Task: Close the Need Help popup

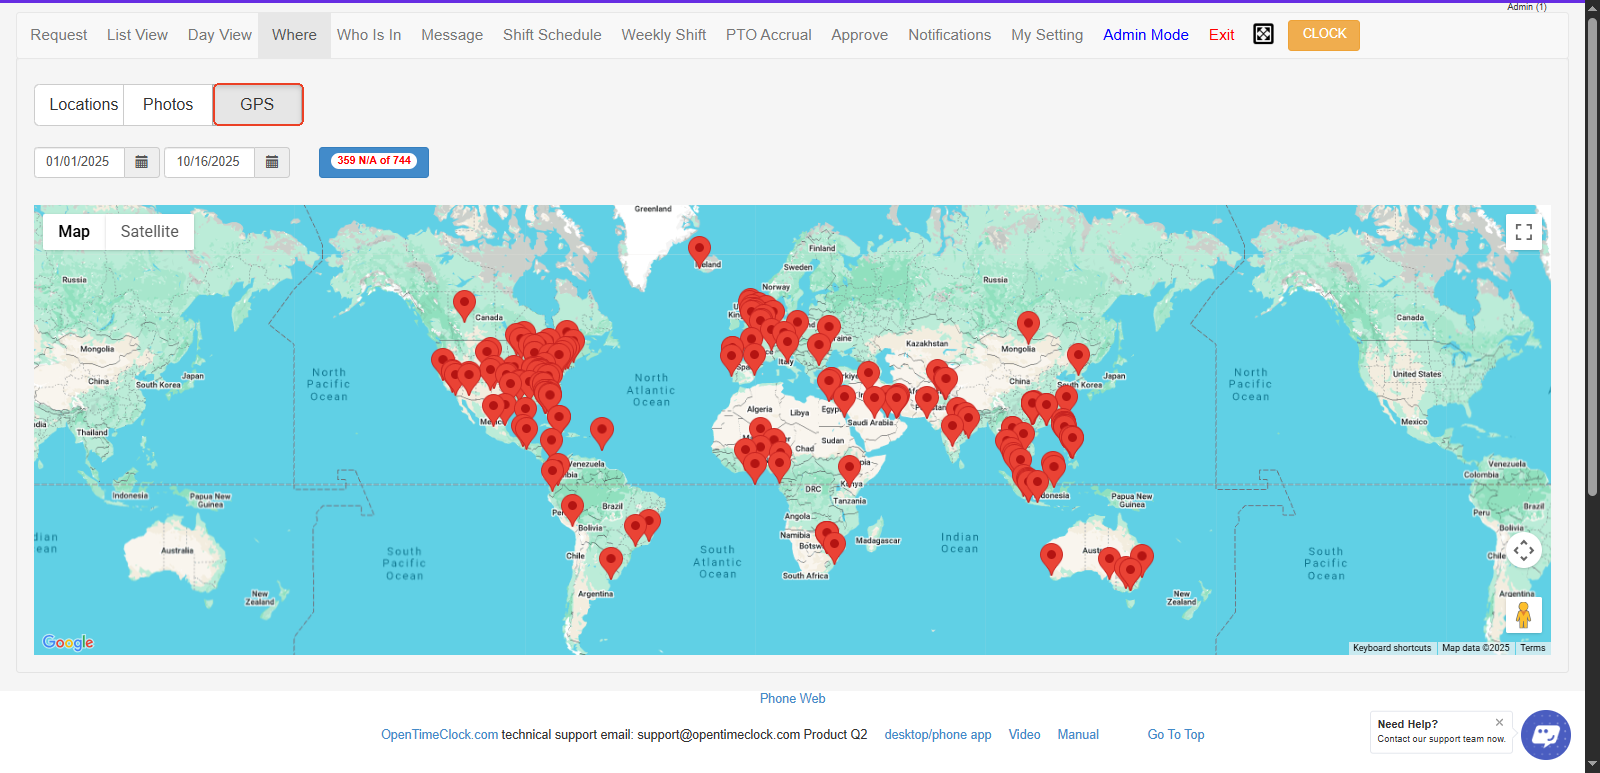Action: pos(1499,722)
